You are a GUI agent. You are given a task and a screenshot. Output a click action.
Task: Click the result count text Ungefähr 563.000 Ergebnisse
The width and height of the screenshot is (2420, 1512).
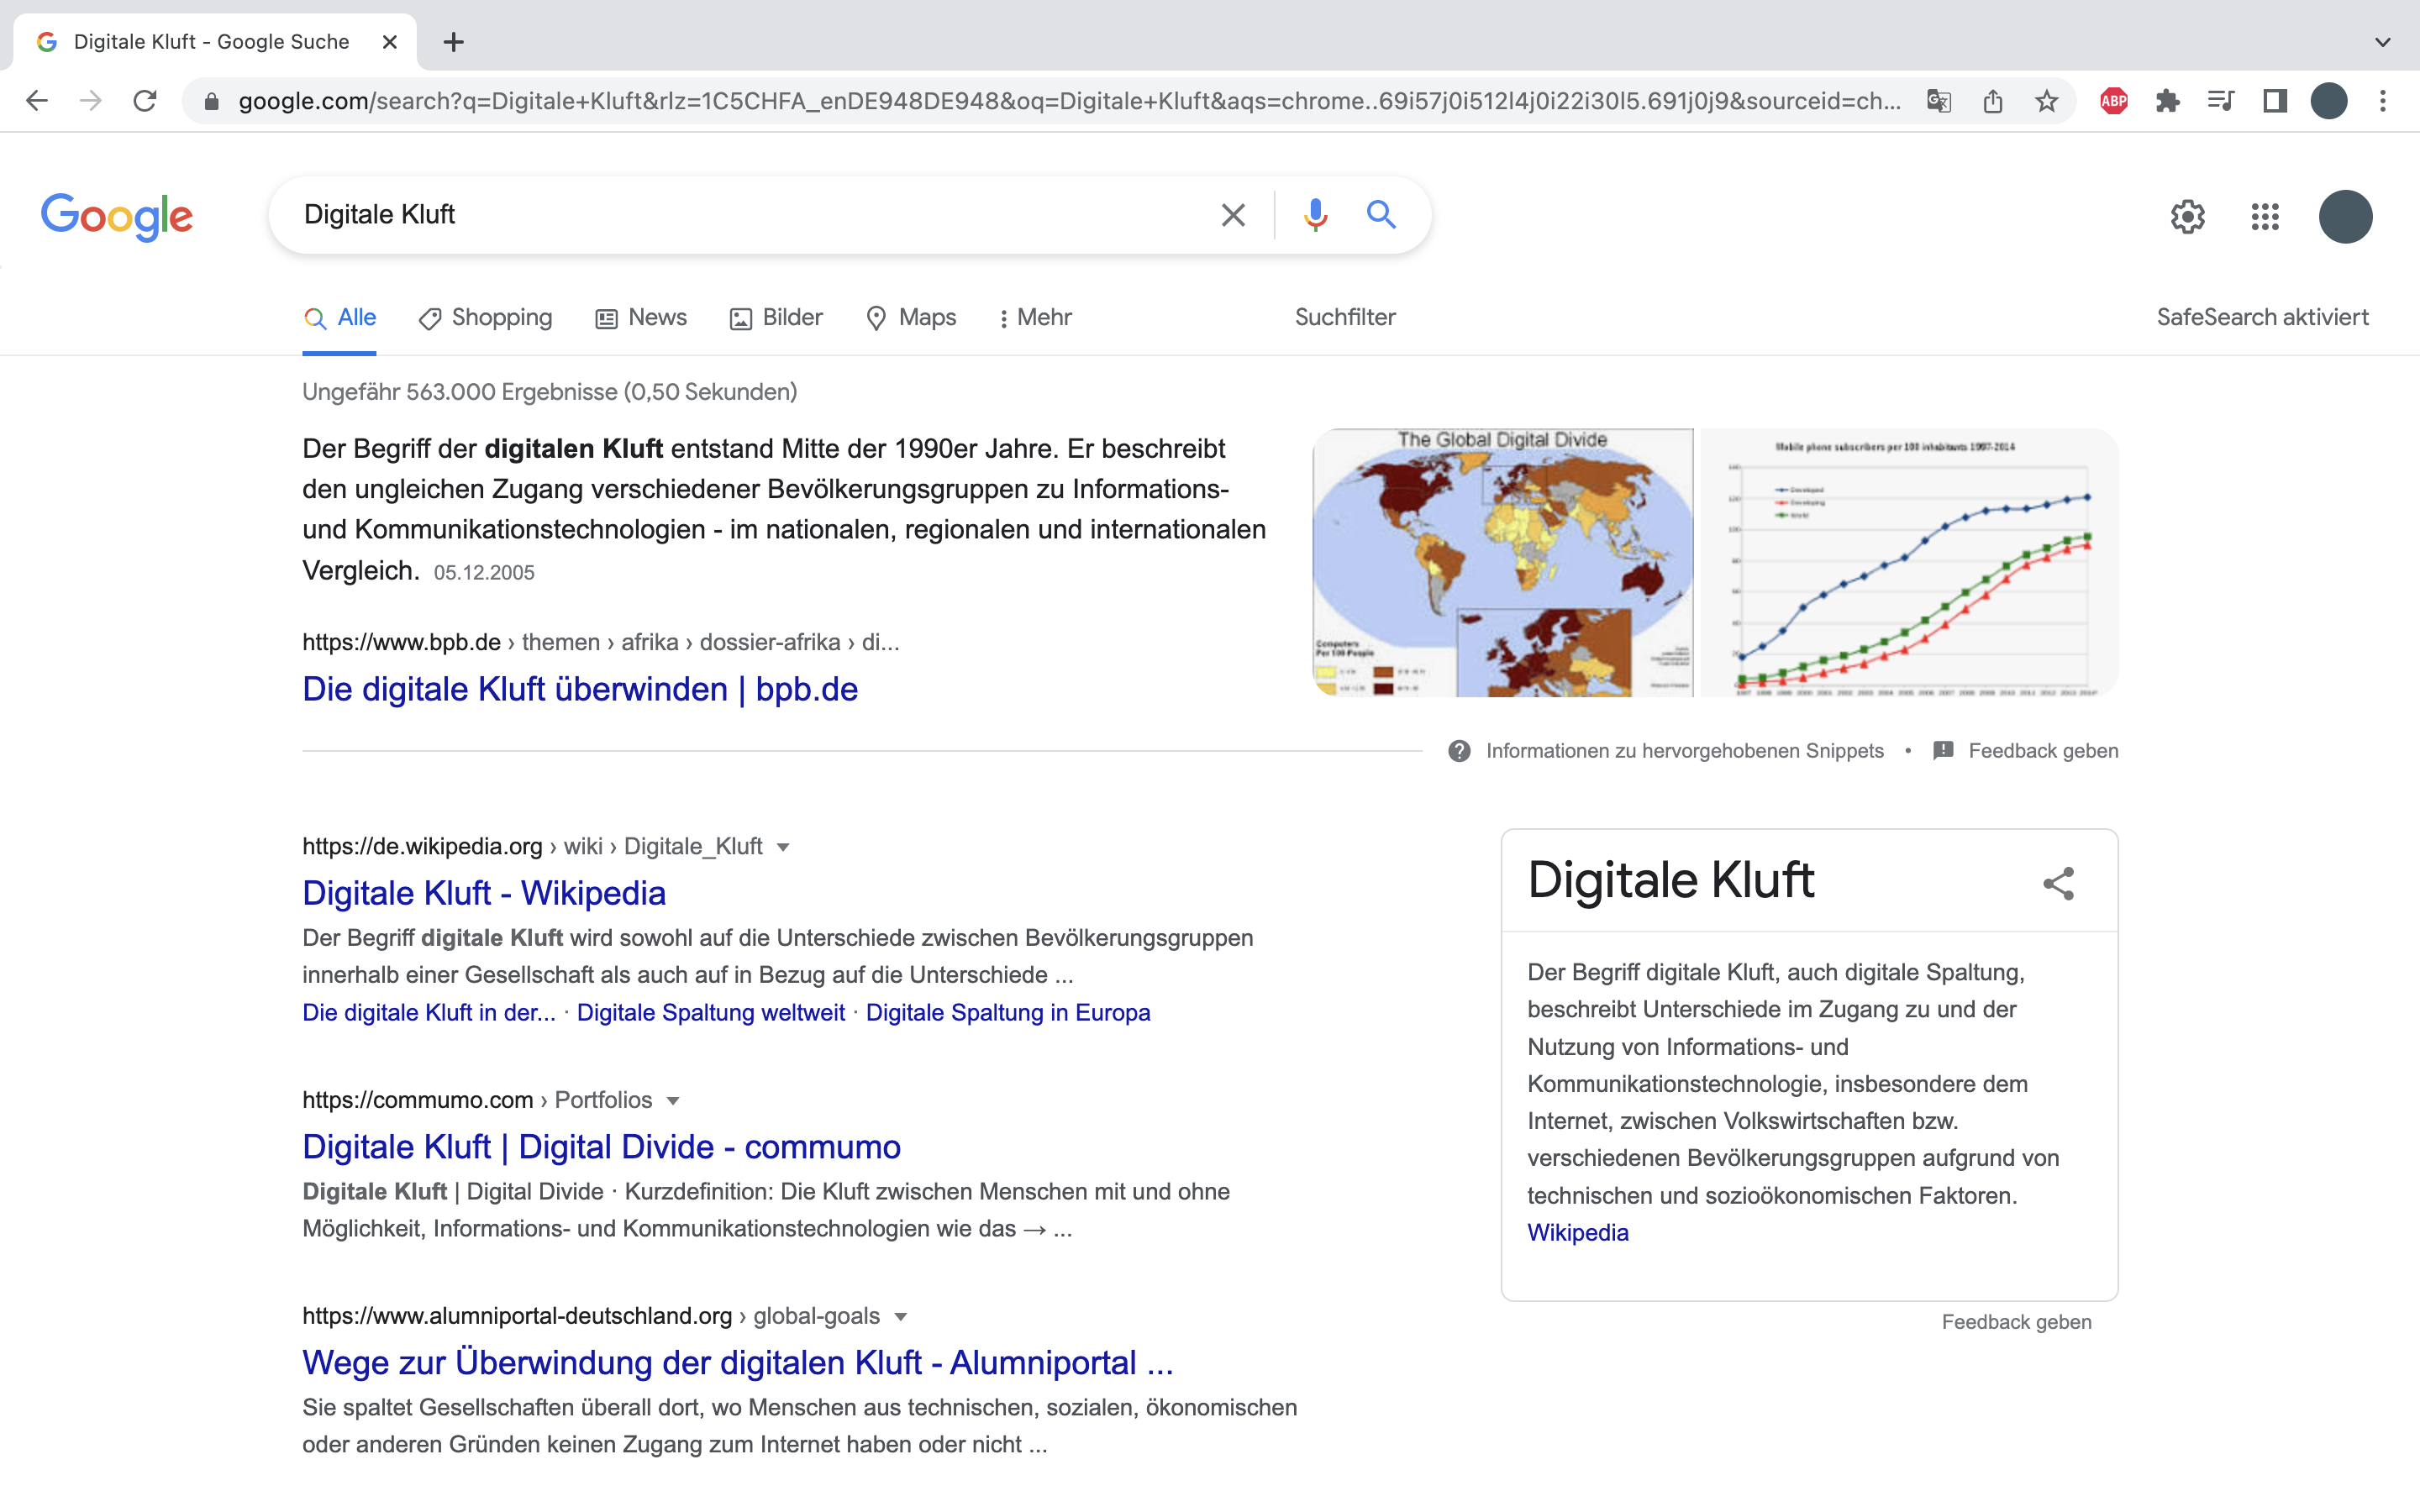[549, 392]
